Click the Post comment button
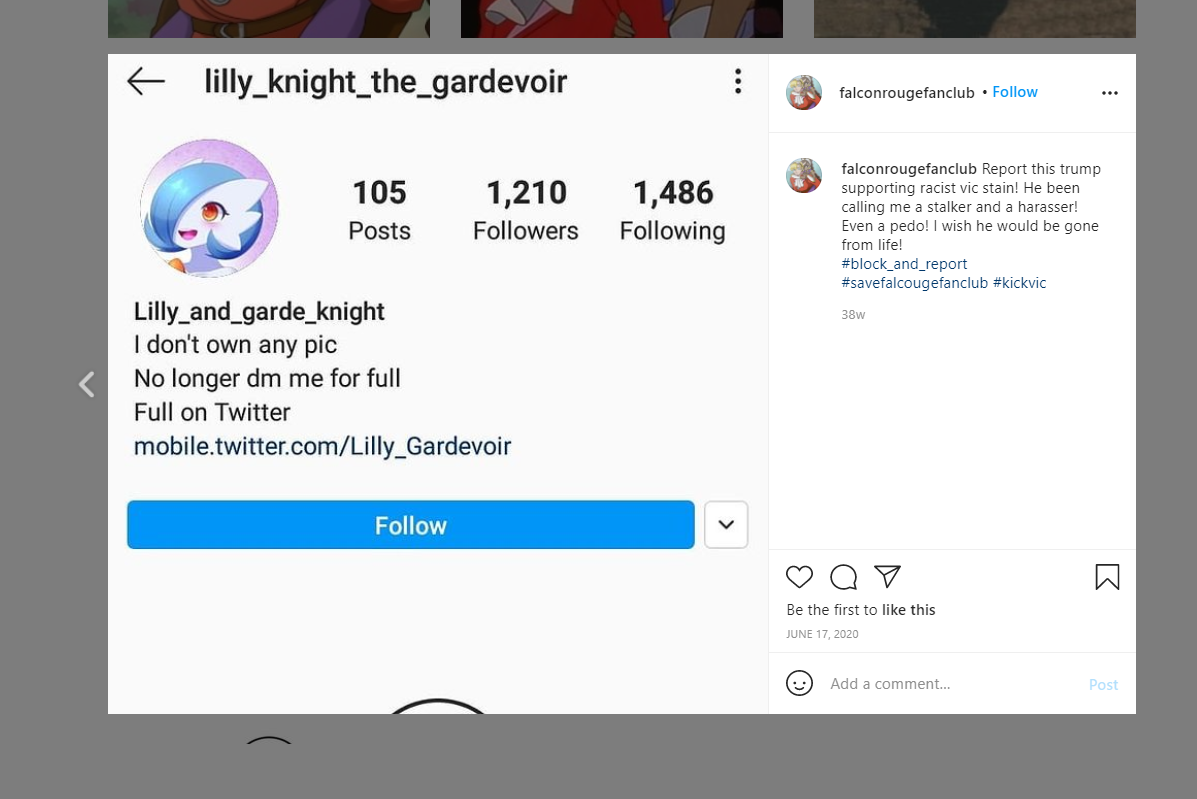The width and height of the screenshot is (1197, 799). coord(1103,685)
